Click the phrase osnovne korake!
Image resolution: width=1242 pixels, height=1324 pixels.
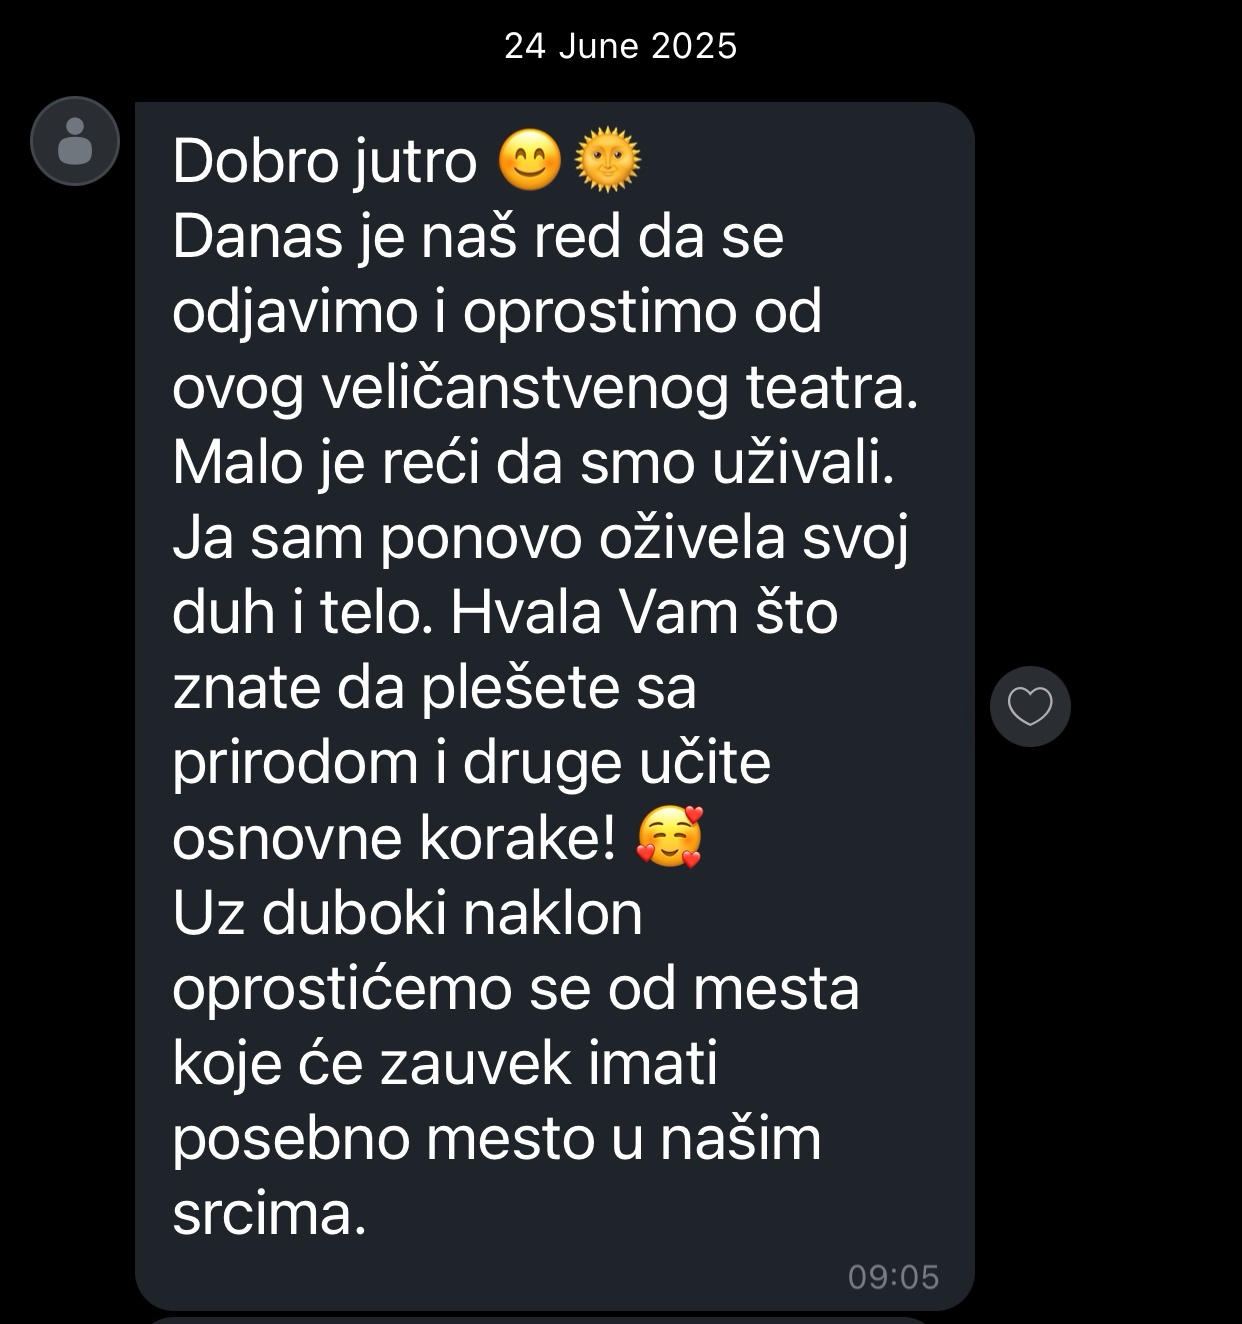click(394, 838)
